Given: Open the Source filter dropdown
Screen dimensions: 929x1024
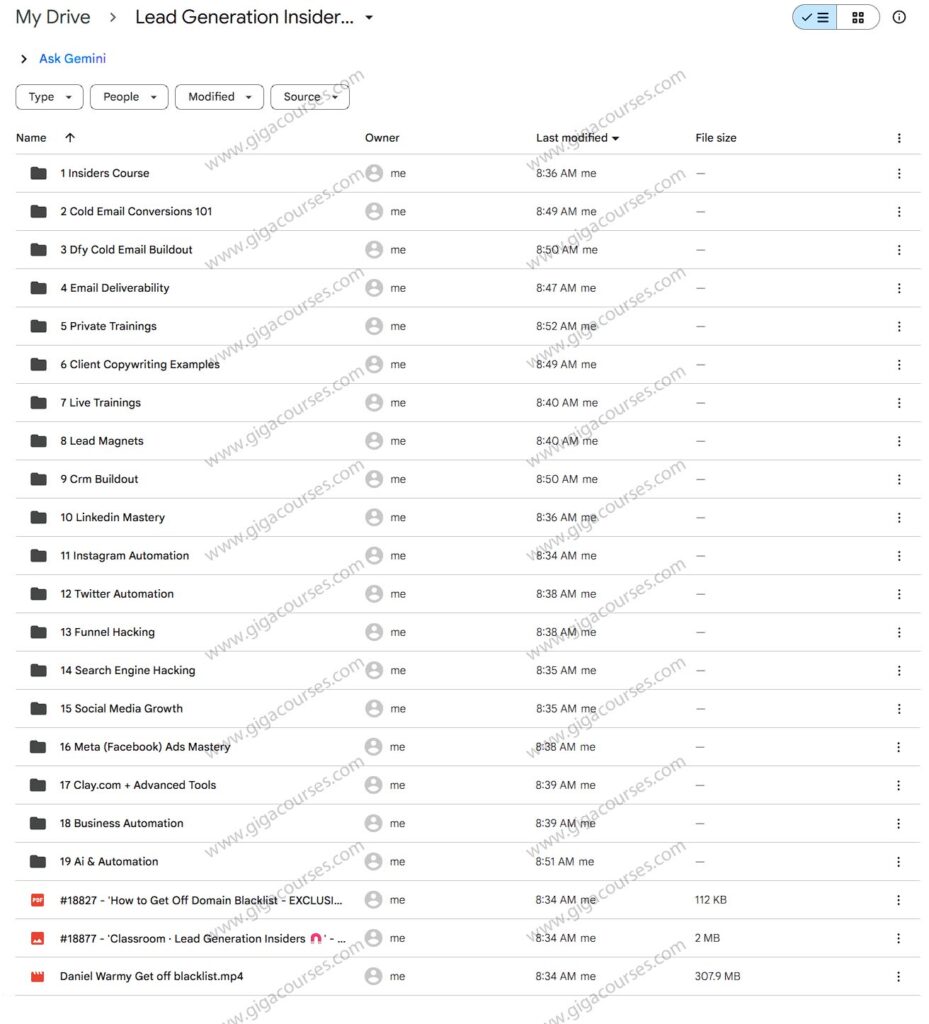Looking at the screenshot, I should 307,97.
